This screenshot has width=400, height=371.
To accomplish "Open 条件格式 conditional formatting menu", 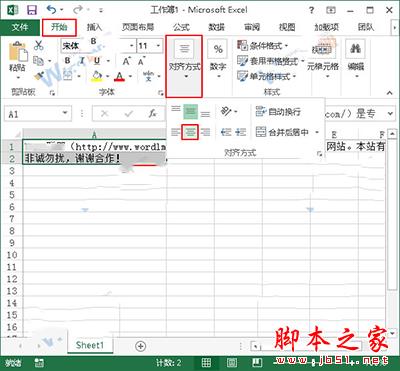I will coord(263,46).
